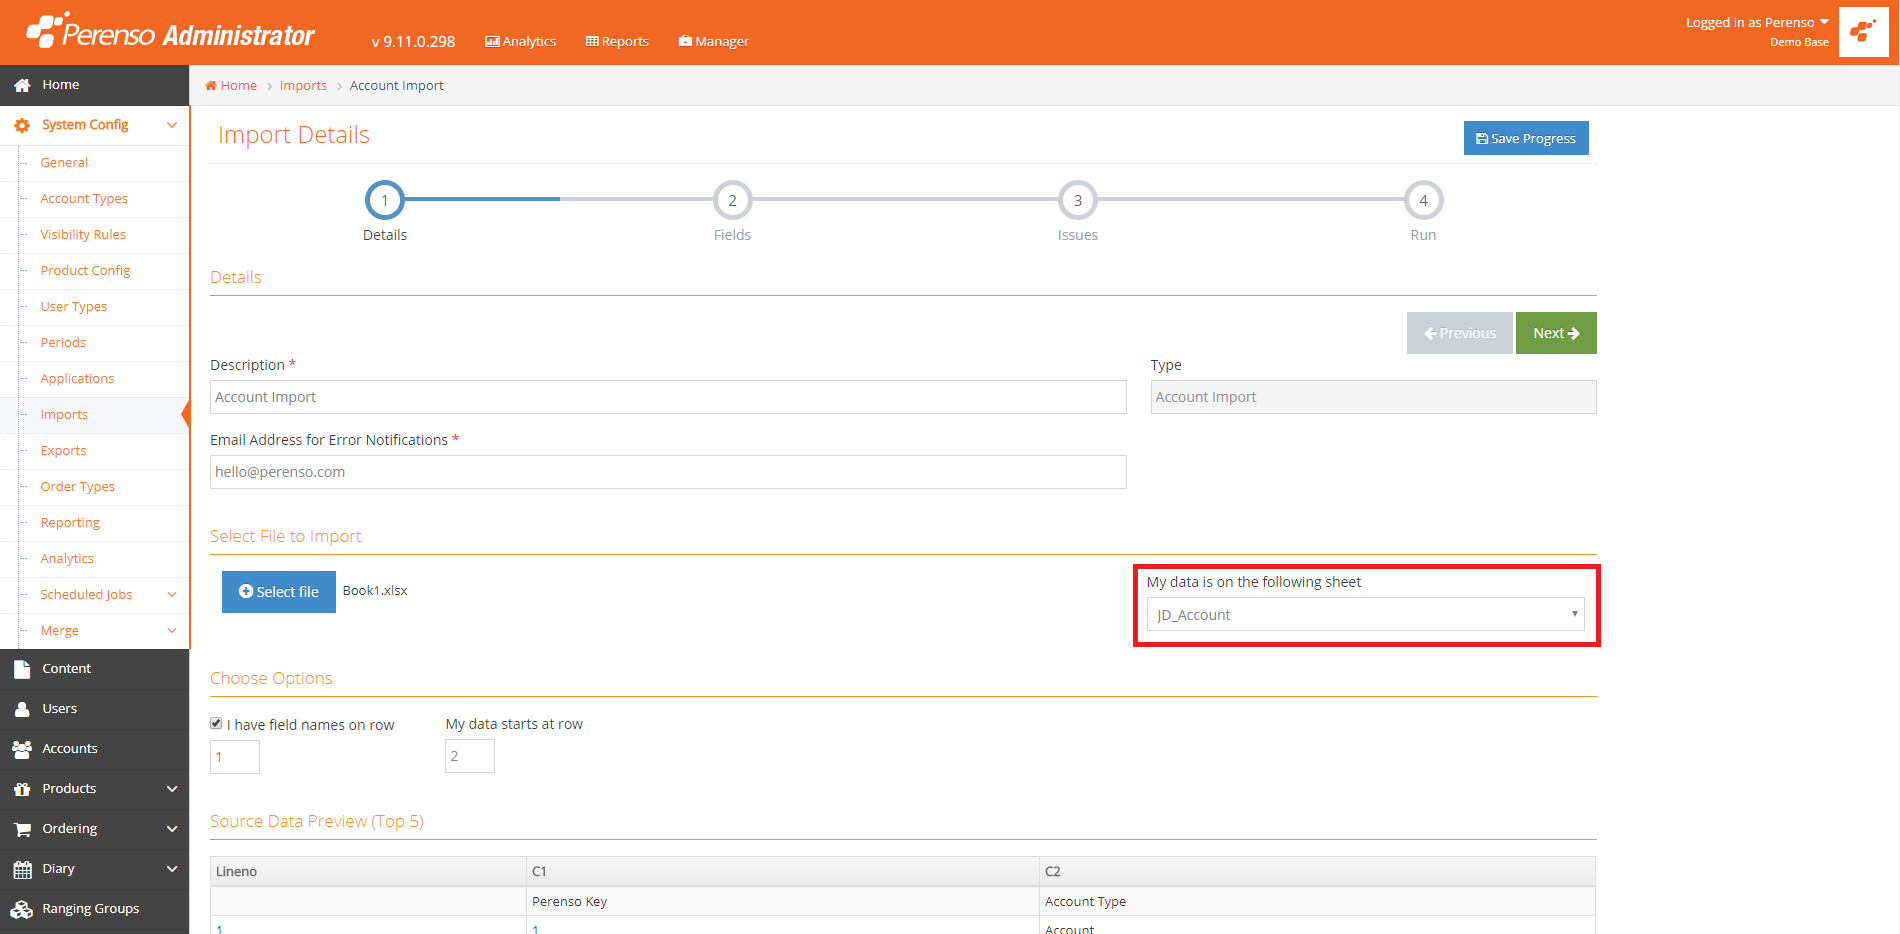Toggle 'I have field names on row' checkbox

[216, 723]
